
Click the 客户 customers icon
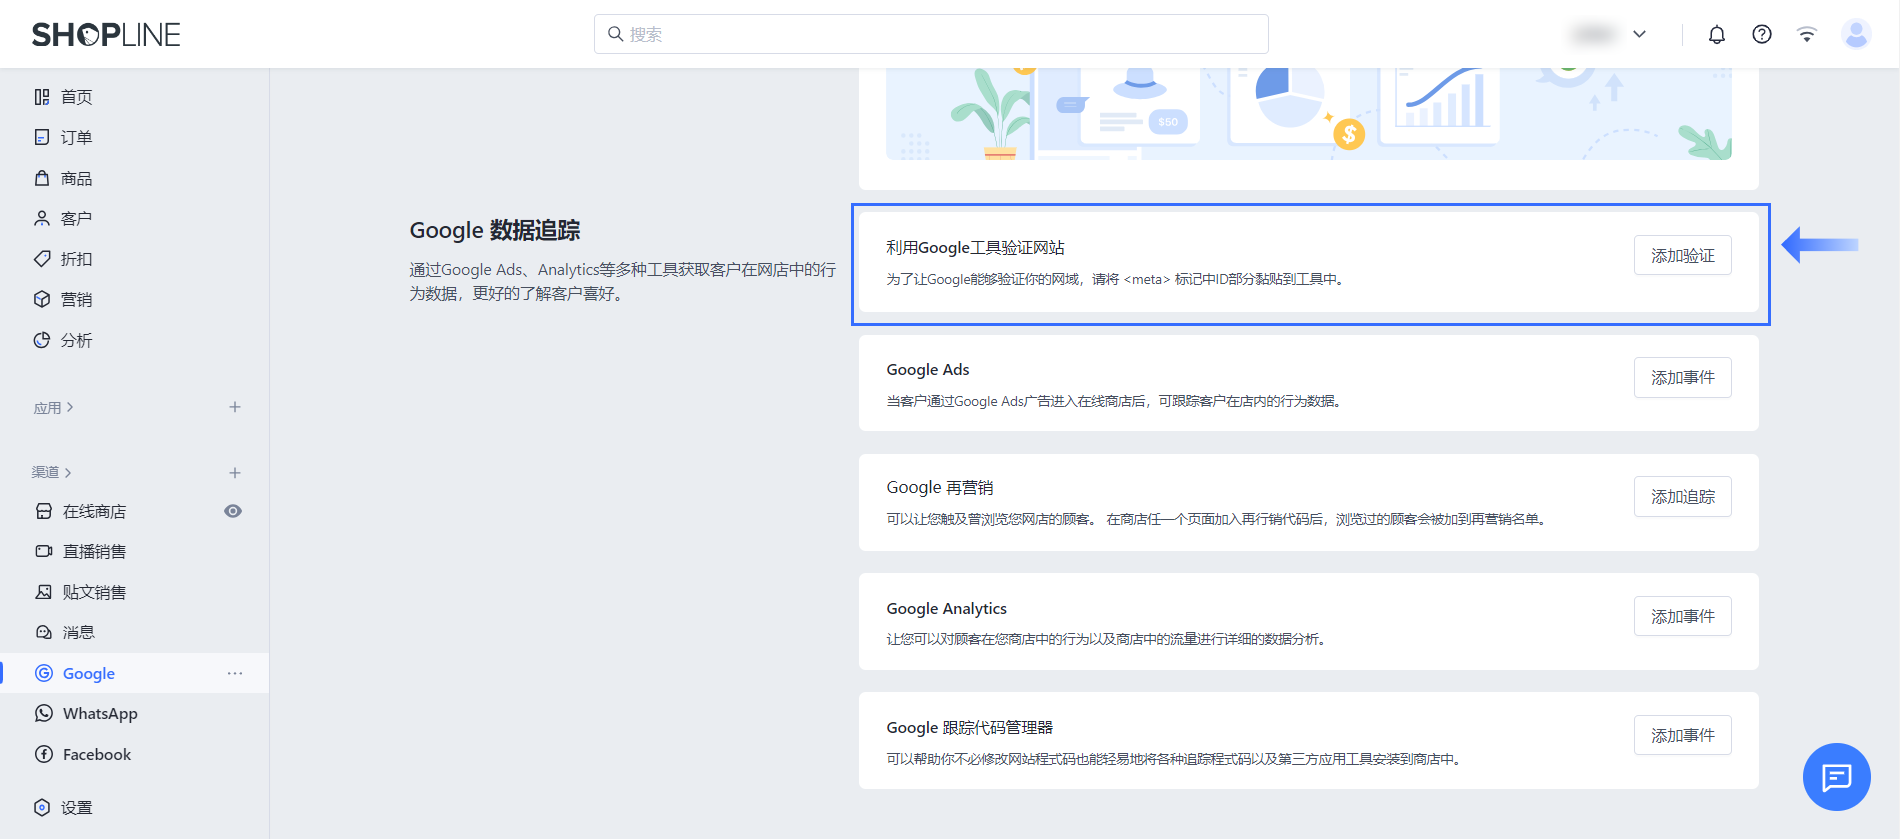click(x=42, y=218)
